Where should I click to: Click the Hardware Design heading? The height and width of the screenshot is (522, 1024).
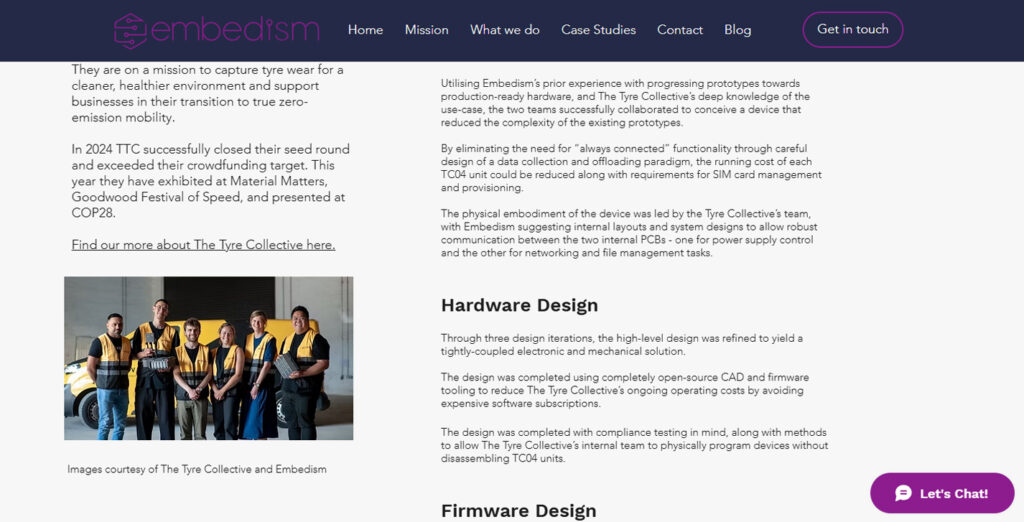519,305
